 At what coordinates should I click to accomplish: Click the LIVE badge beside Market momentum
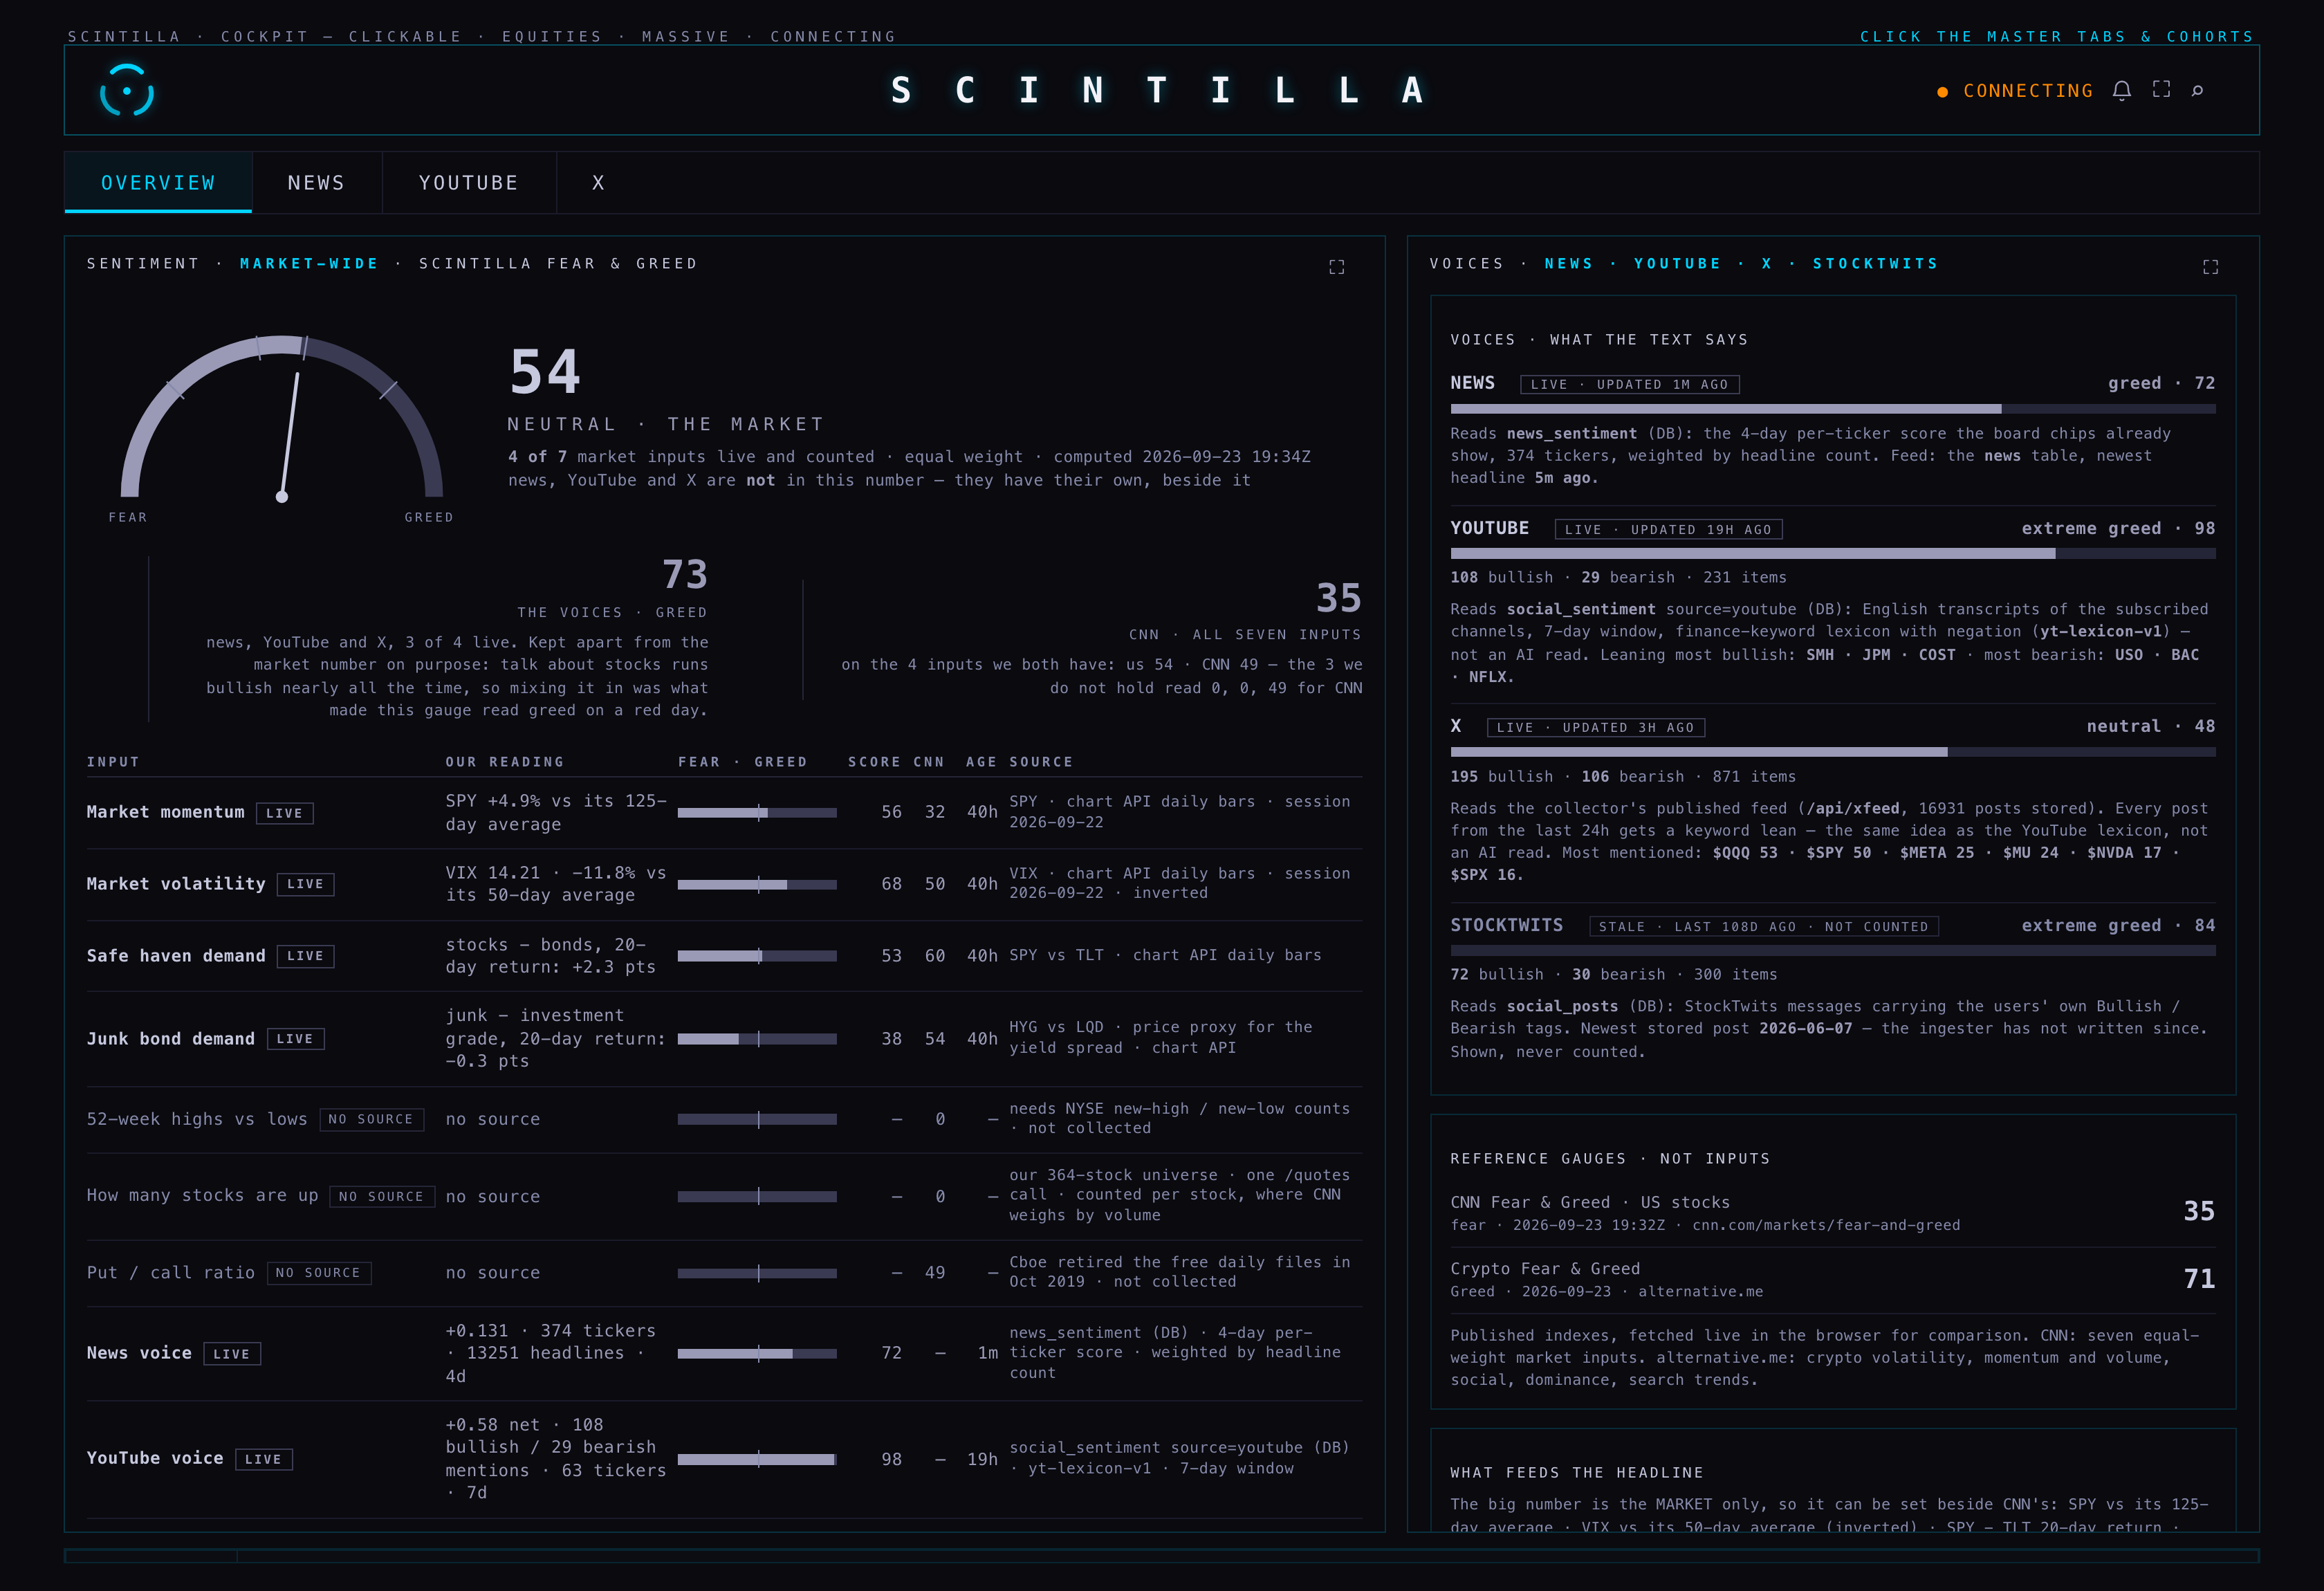point(284,813)
